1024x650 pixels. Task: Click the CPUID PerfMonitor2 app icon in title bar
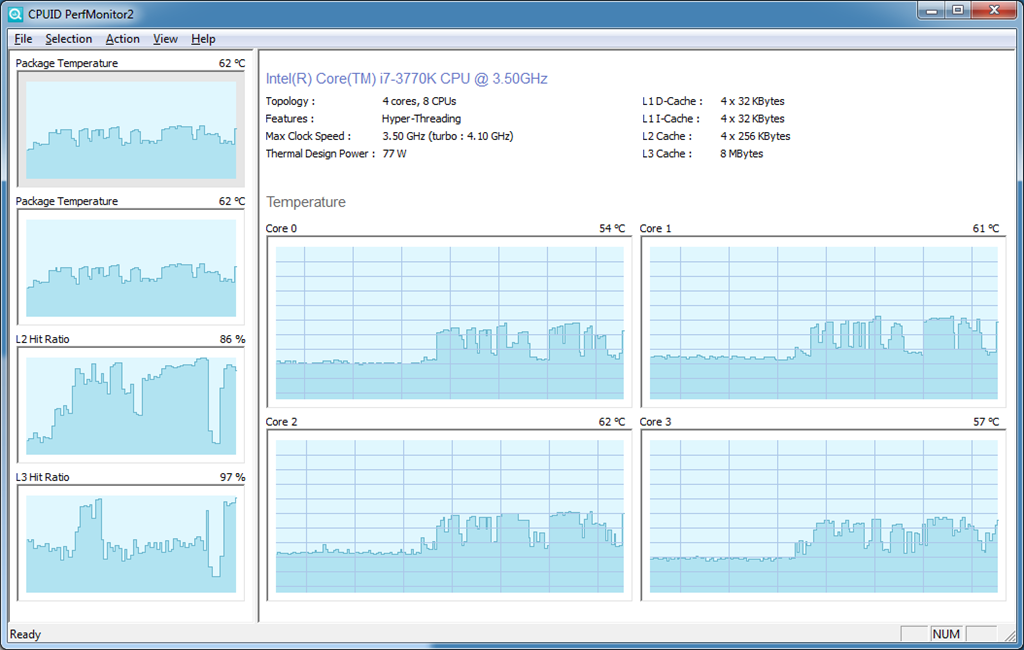[15, 14]
